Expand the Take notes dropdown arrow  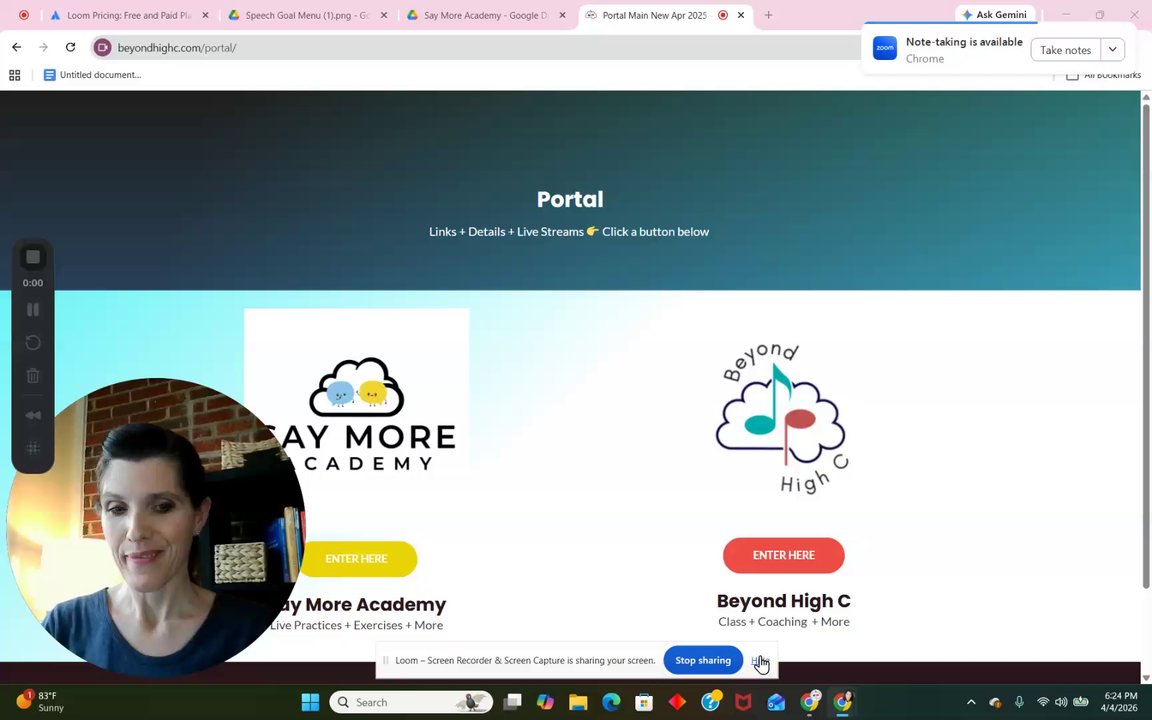coord(1112,49)
